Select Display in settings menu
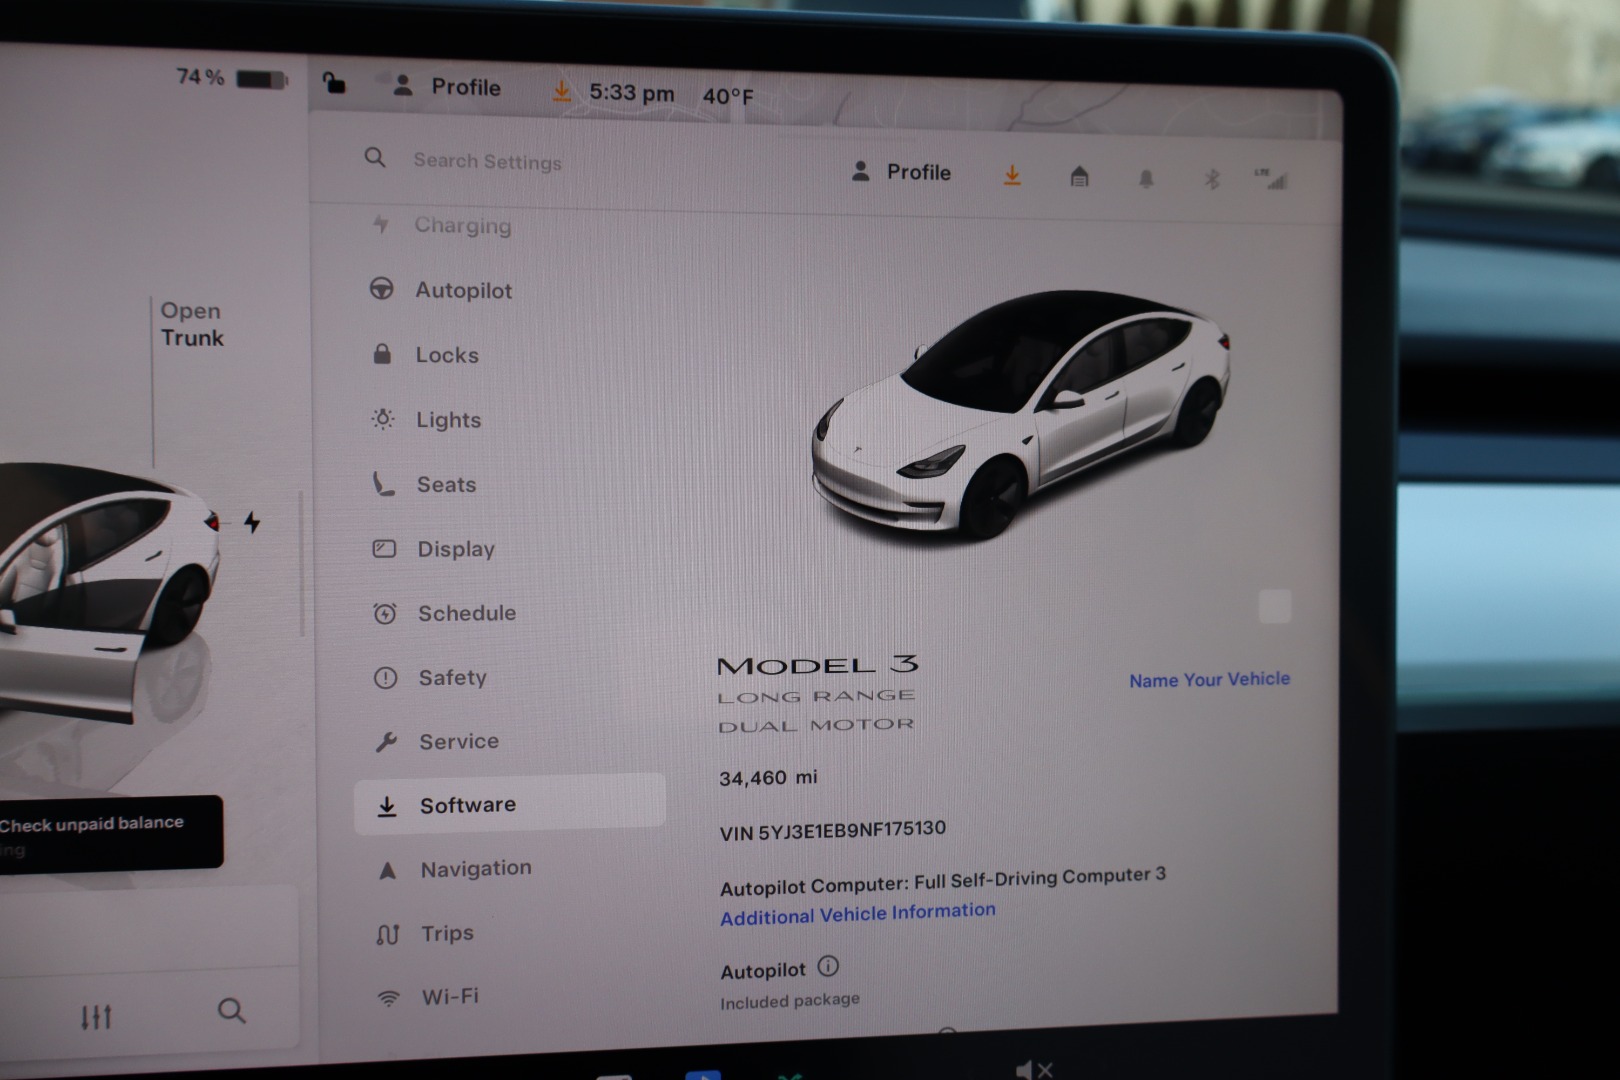This screenshot has height=1080, width=1620. tap(455, 549)
